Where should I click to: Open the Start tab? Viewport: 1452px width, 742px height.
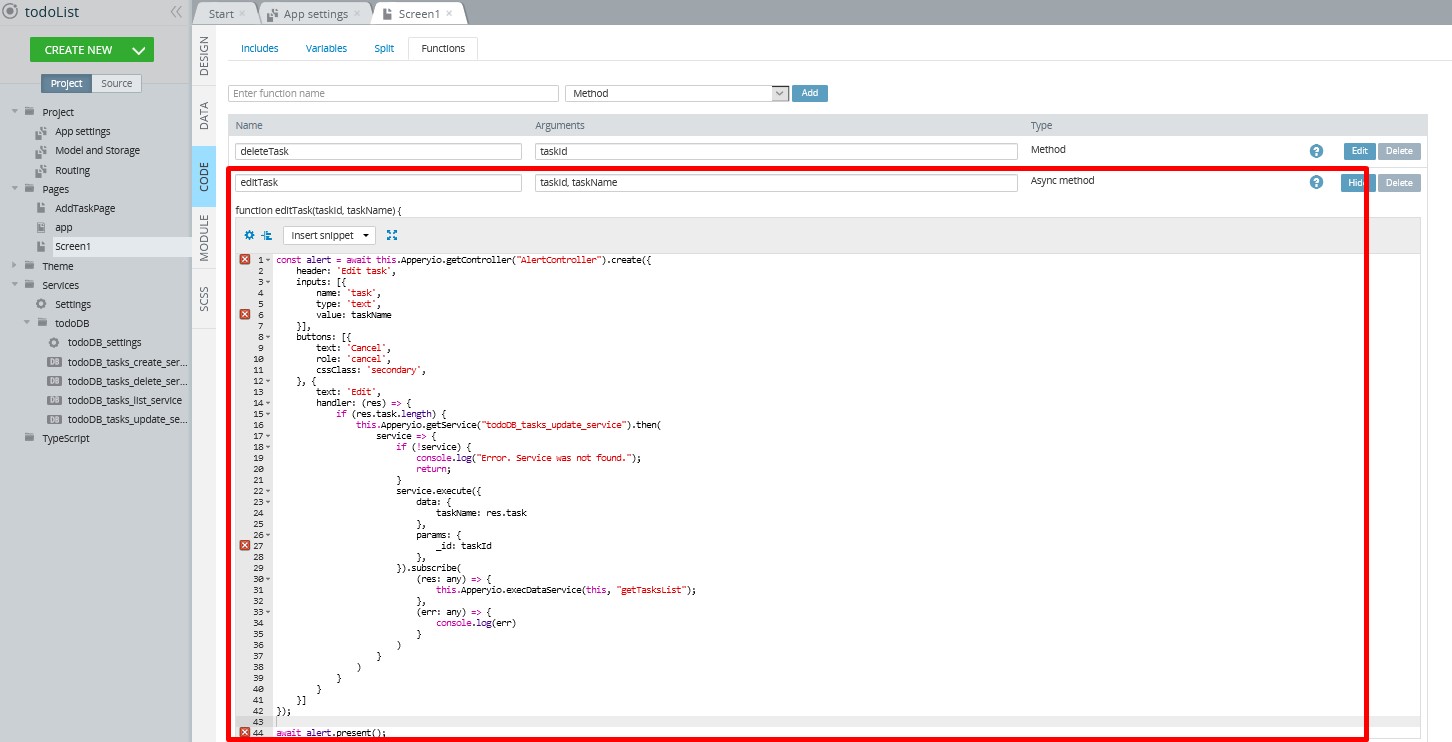[220, 14]
